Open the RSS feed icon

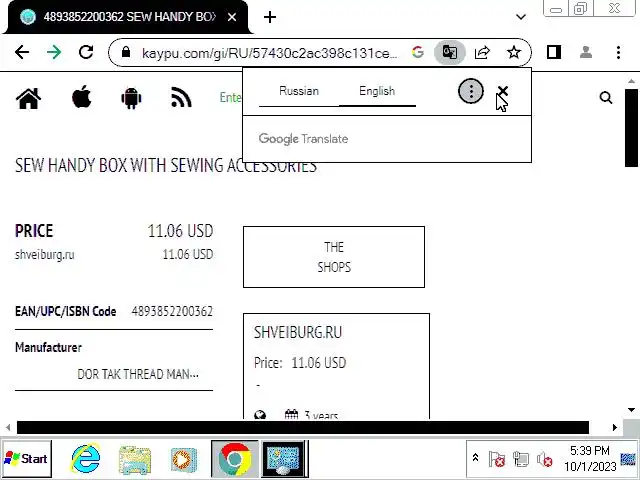(181, 98)
